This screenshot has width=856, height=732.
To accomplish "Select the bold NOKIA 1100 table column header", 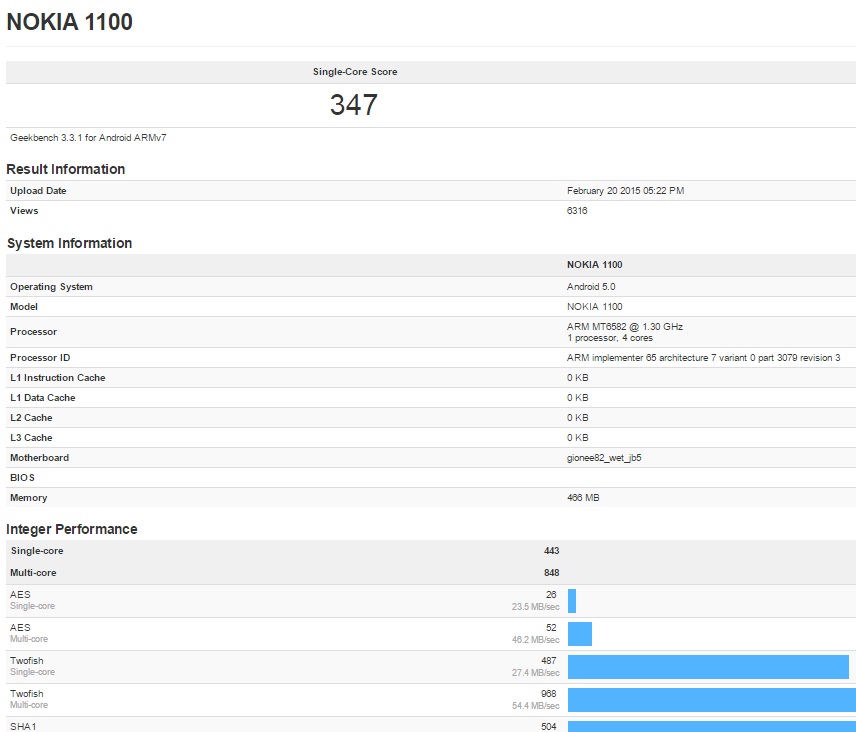I will pos(595,265).
